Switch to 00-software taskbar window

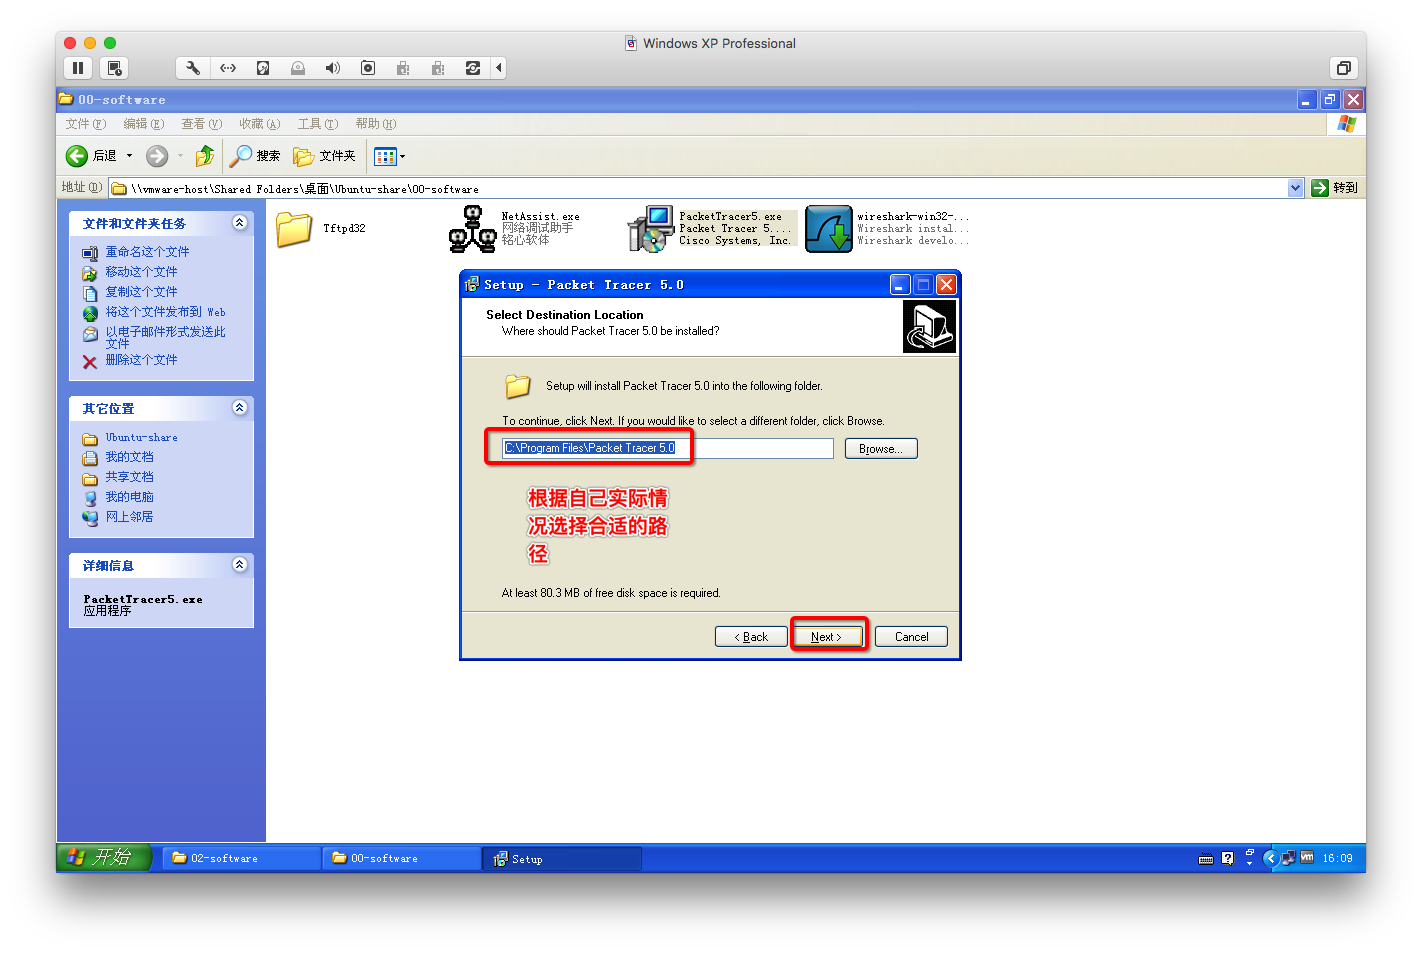click(401, 858)
